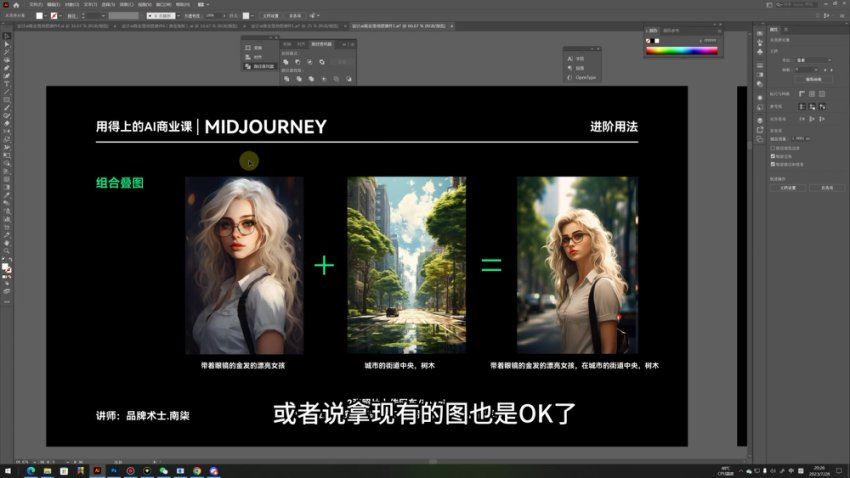Image resolution: width=850 pixels, height=478 pixels.
Task: Open the stroke weight dropdown
Action: coord(103,16)
